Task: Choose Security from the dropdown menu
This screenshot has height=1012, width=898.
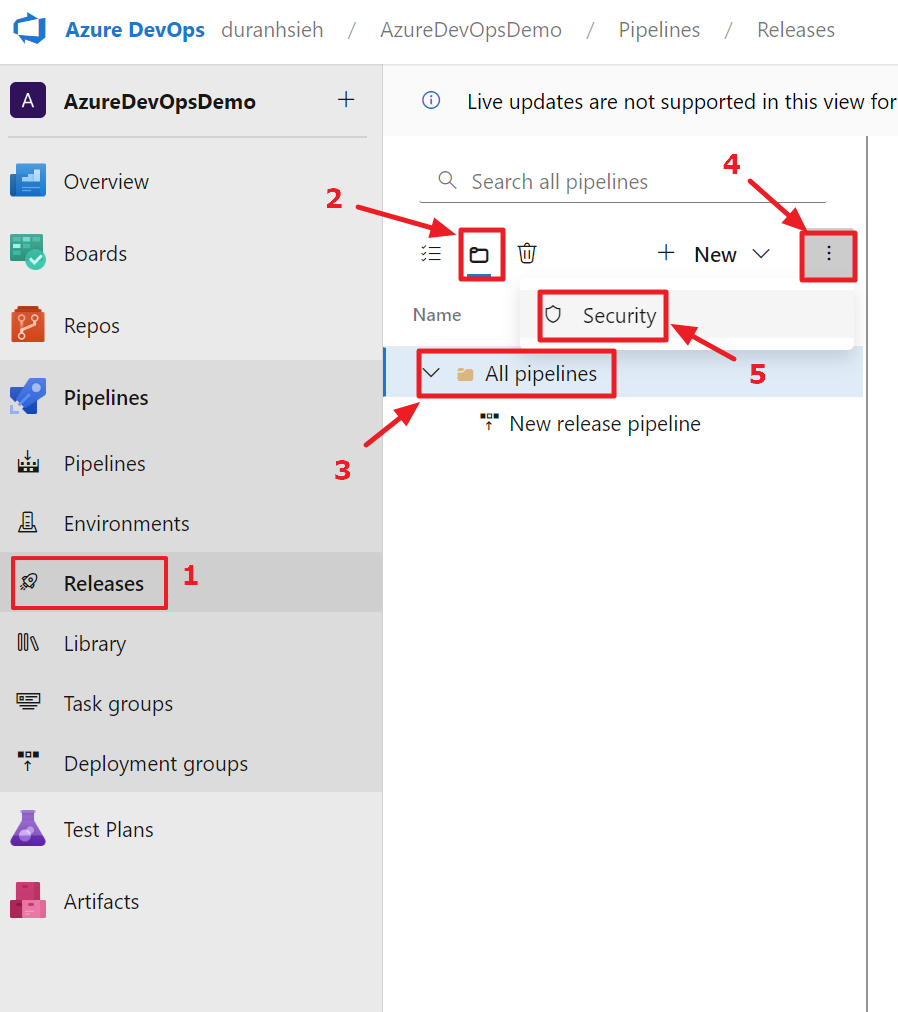Action: point(687,315)
